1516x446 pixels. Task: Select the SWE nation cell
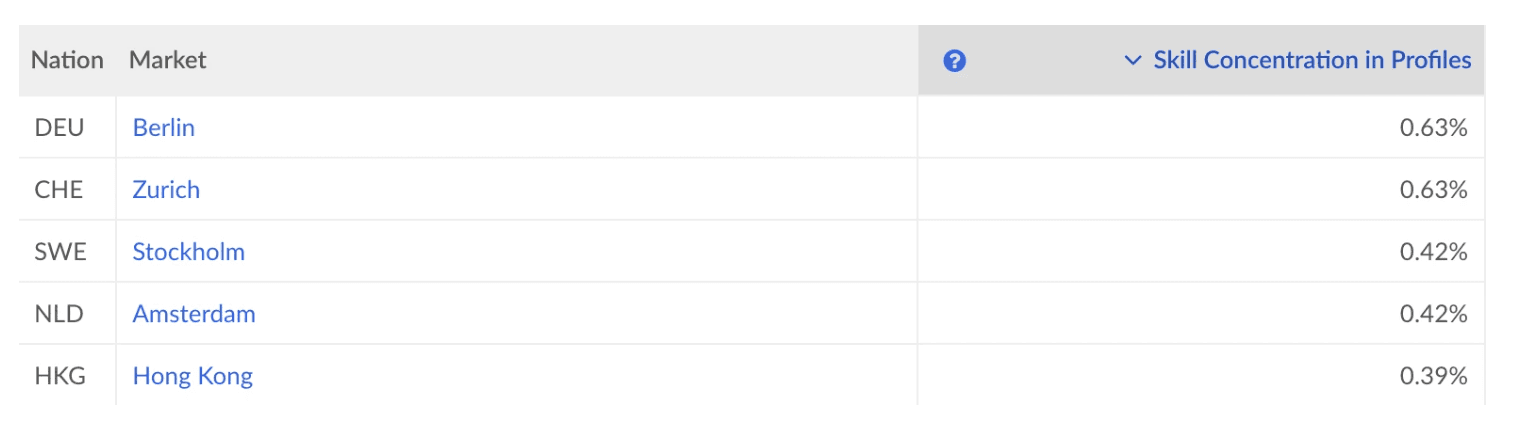[61, 252]
